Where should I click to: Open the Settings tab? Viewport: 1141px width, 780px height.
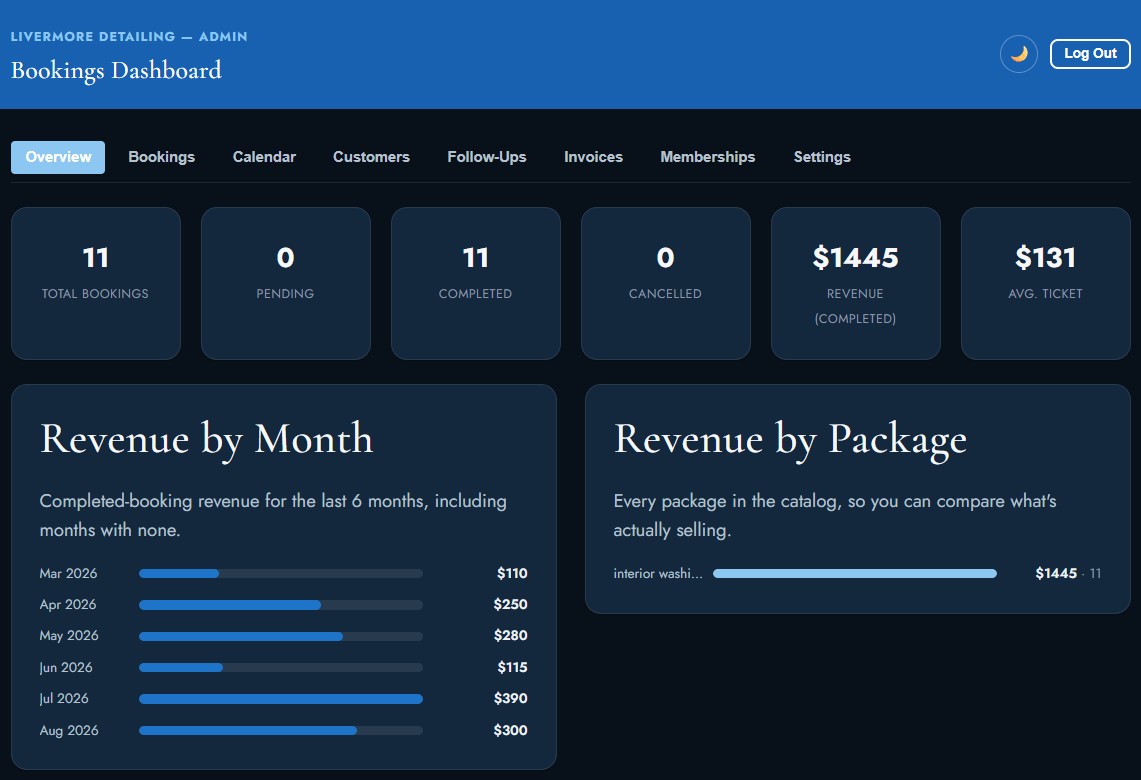[x=822, y=157]
